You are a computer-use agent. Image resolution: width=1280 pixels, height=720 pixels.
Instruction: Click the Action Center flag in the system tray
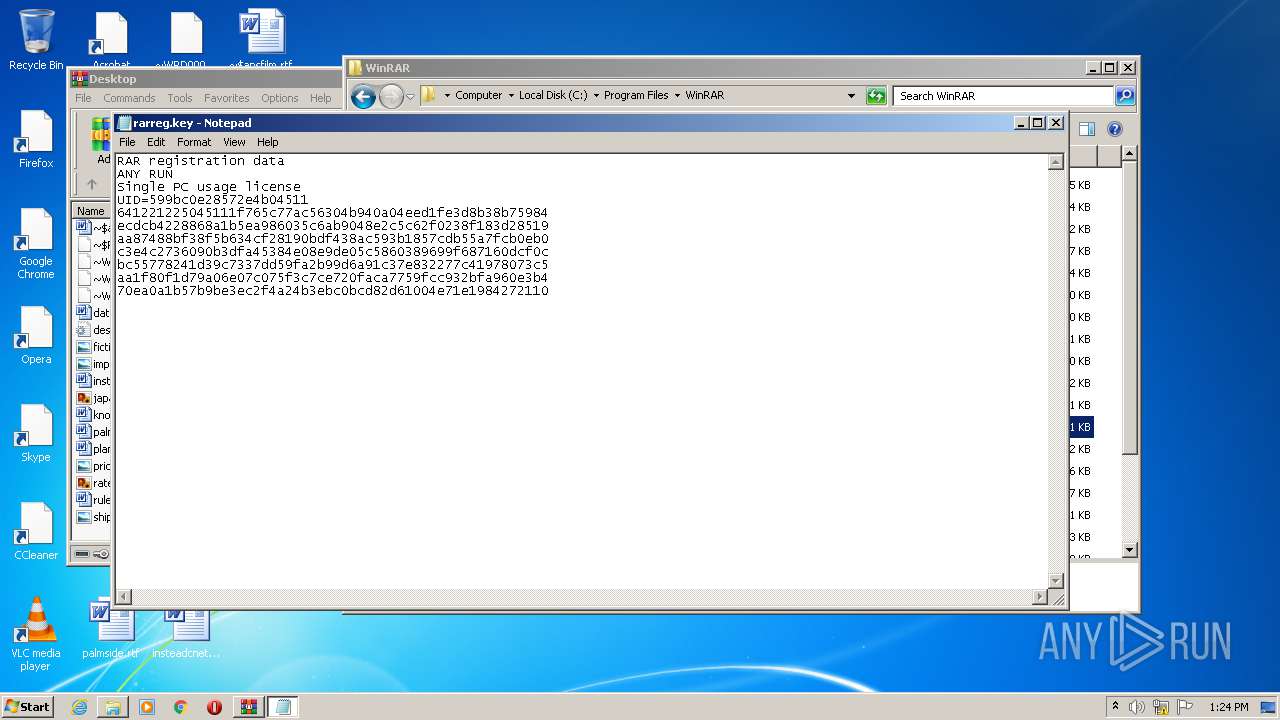(1185, 707)
